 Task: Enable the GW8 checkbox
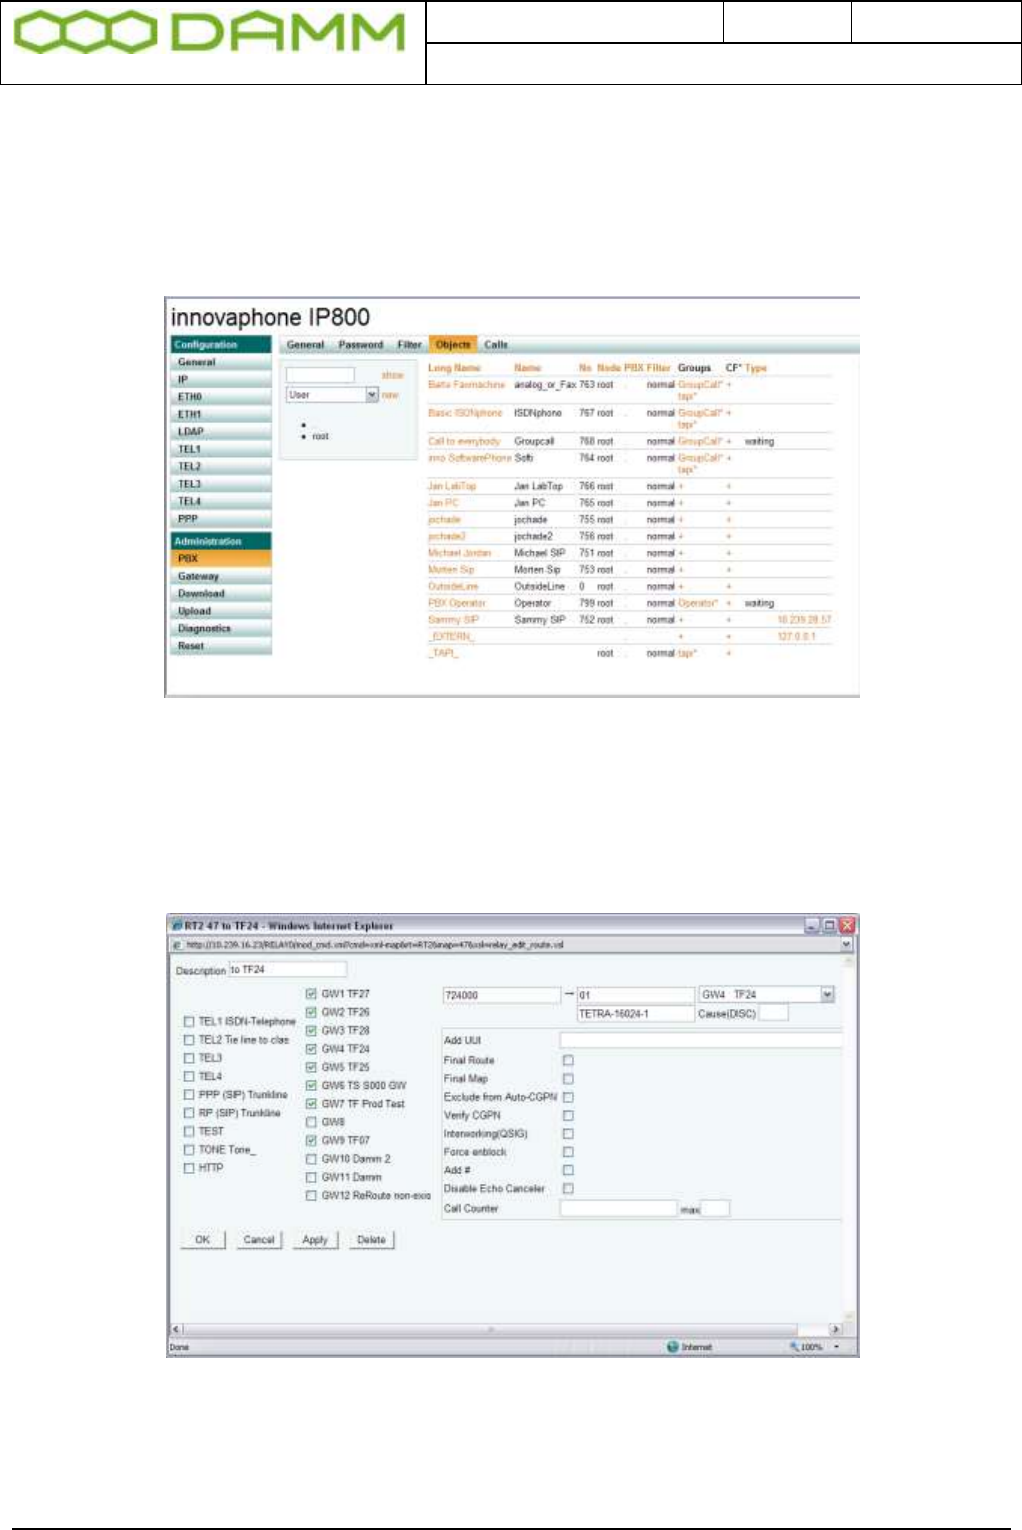pos(311,1122)
